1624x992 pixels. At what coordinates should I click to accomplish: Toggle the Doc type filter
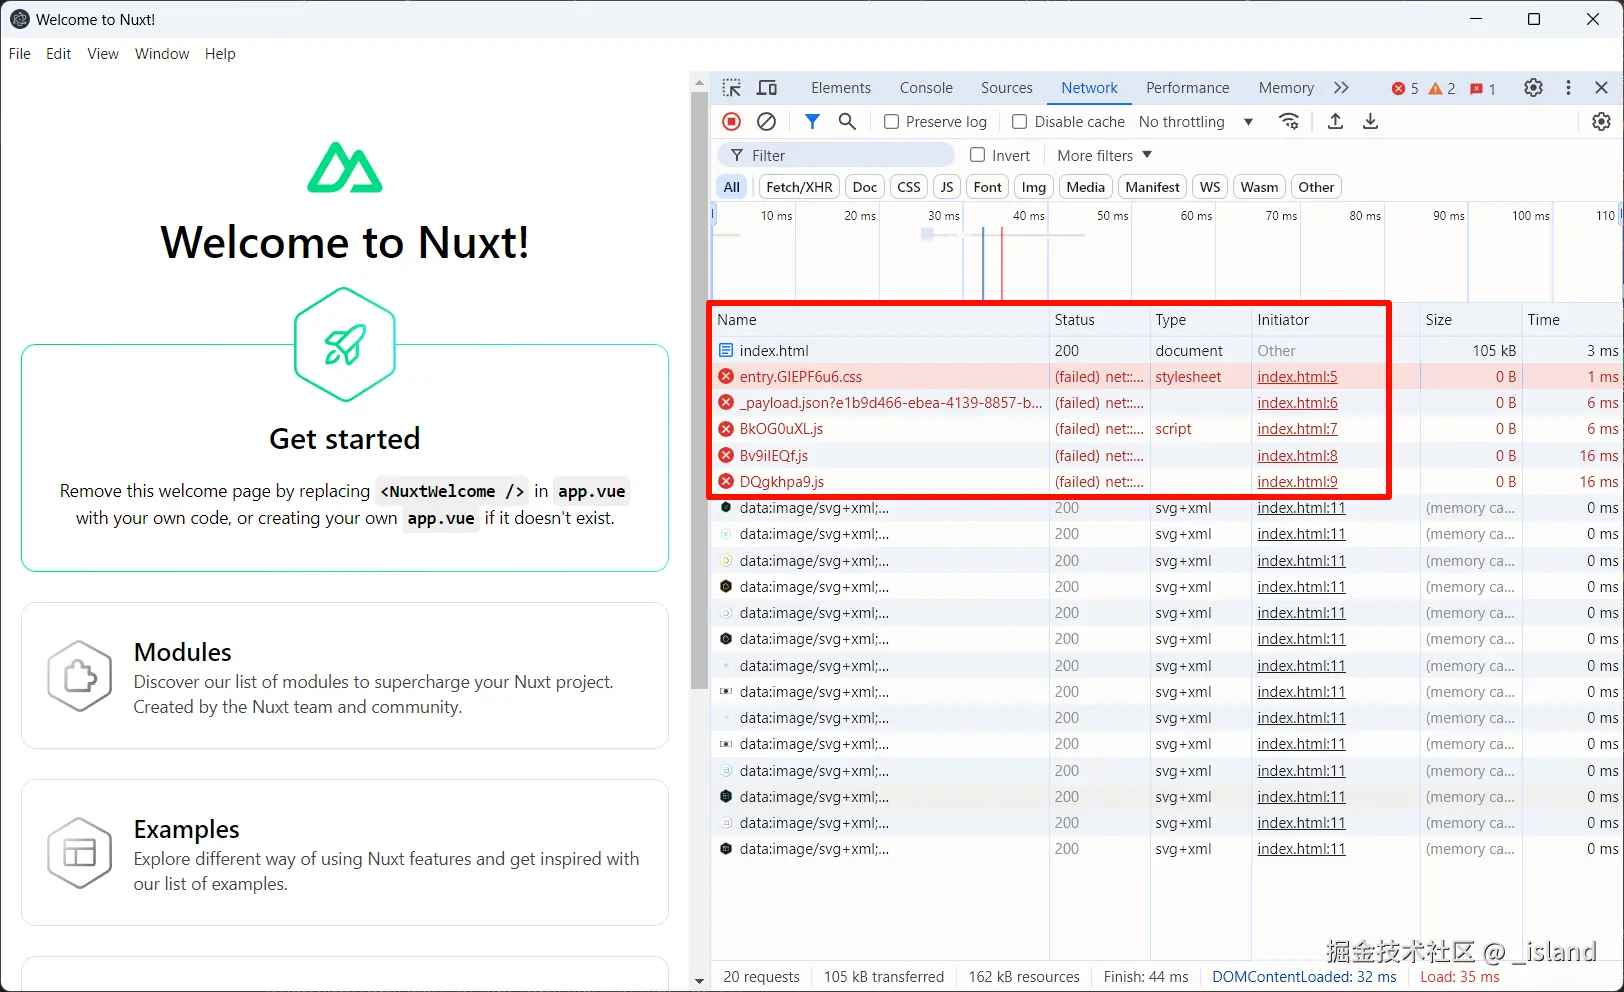pyautogui.click(x=865, y=187)
